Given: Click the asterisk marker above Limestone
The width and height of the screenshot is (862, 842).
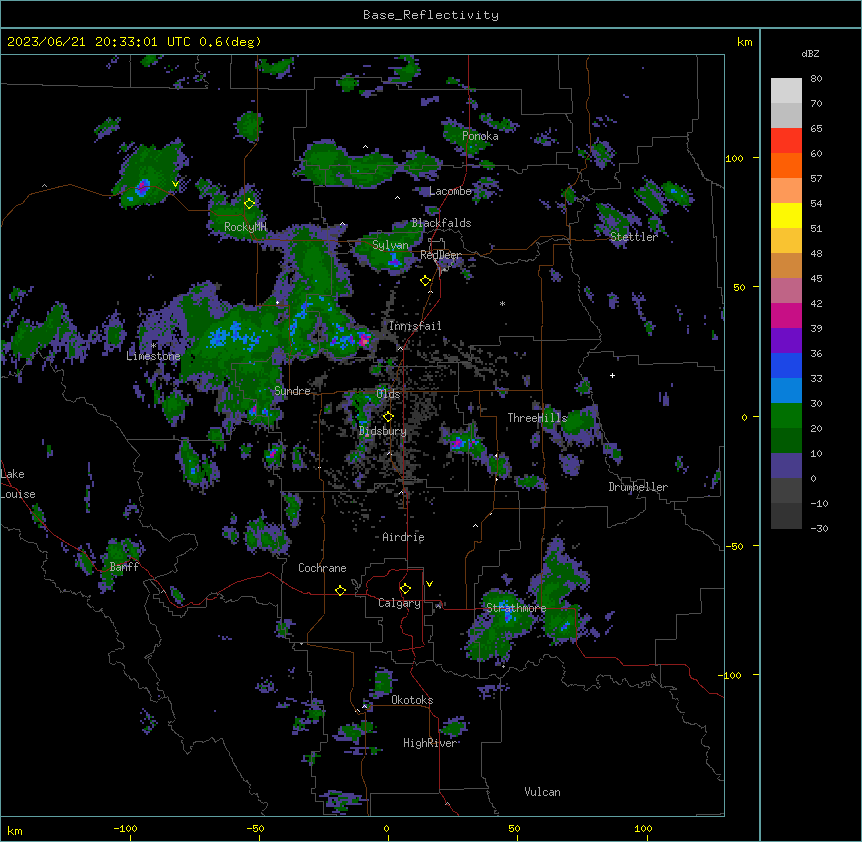Looking at the screenshot, I should 154,346.
